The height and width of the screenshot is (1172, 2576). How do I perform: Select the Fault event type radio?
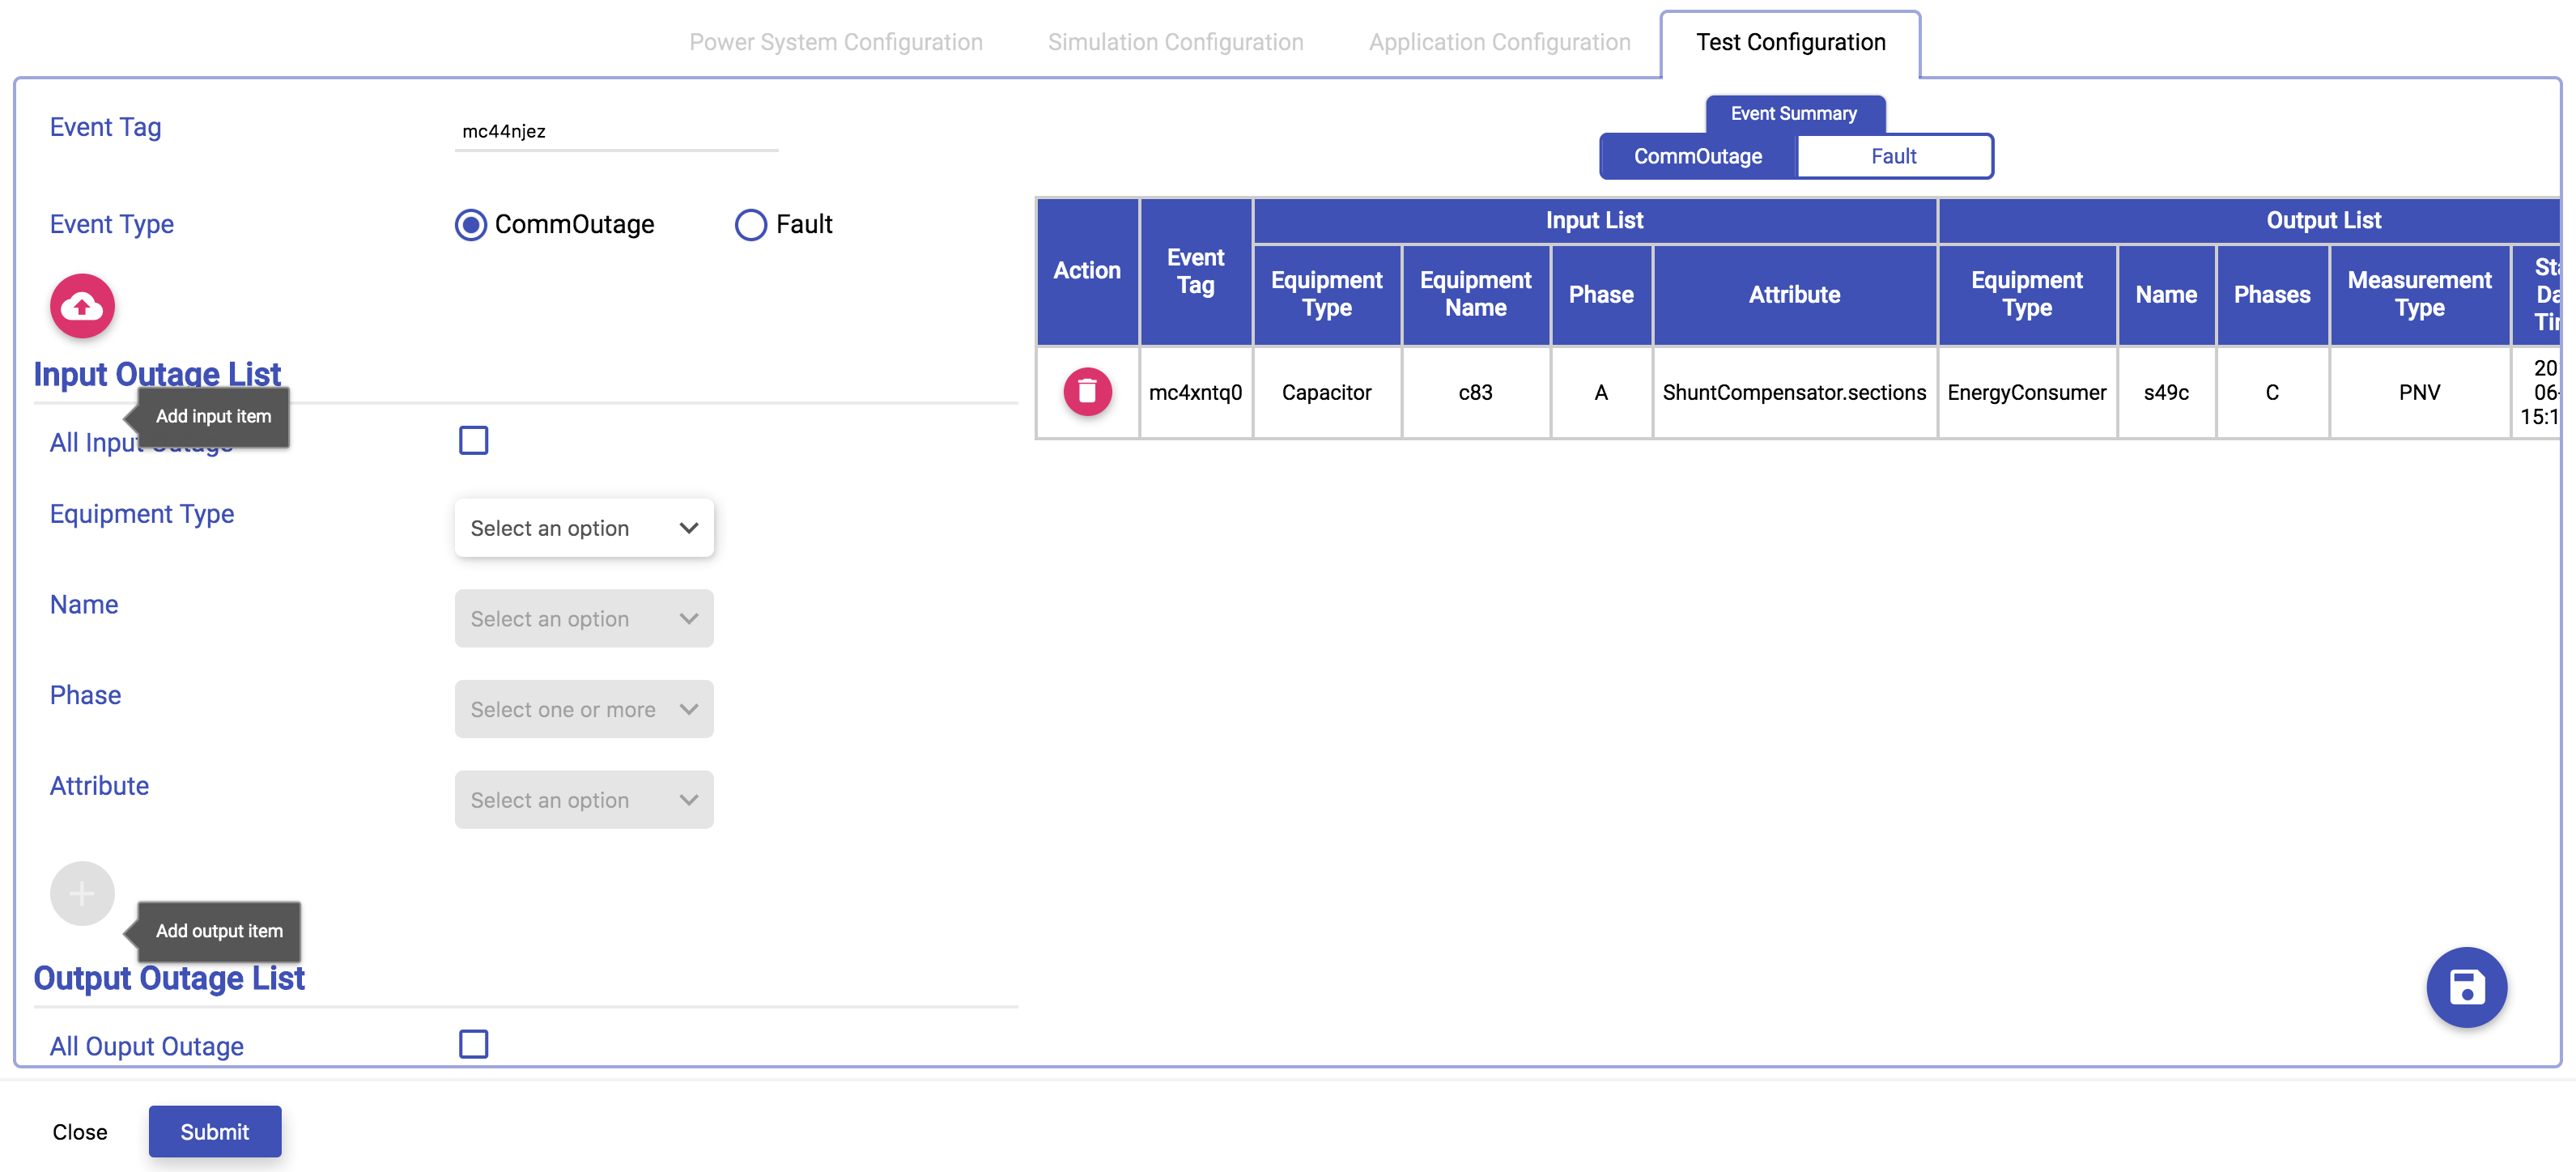coord(751,225)
